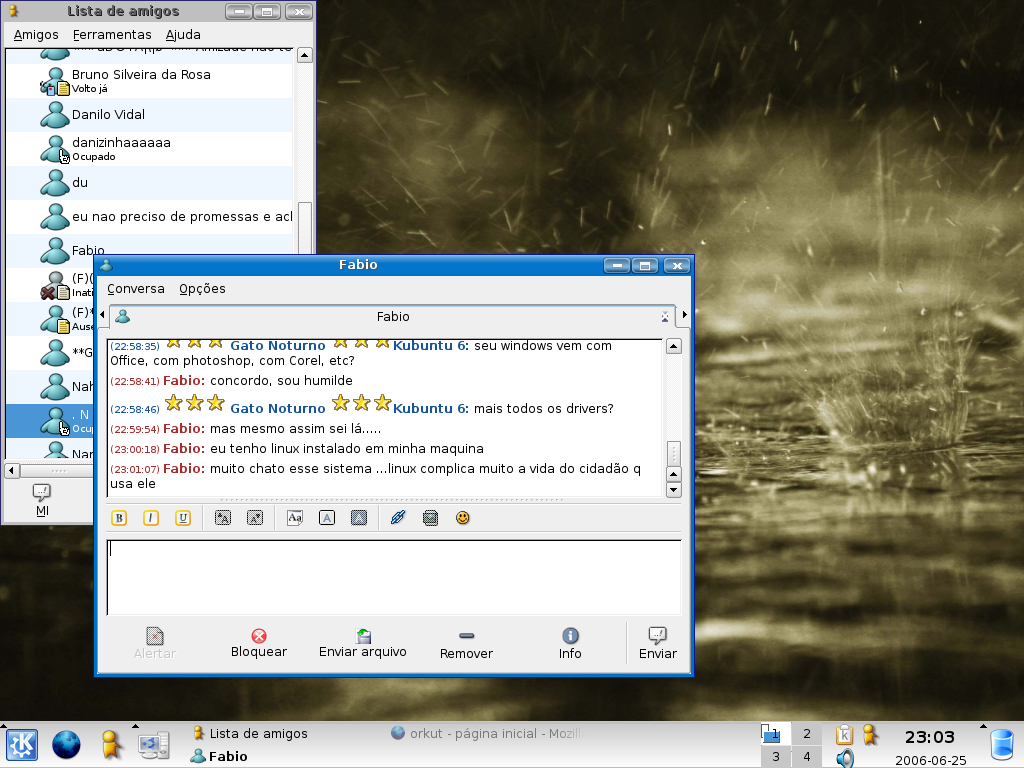Image resolution: width=1024 pixels, height=768 pixels.
Task: Open the Conversa menu
Action: pyautogui.click(x=136, y=289)
